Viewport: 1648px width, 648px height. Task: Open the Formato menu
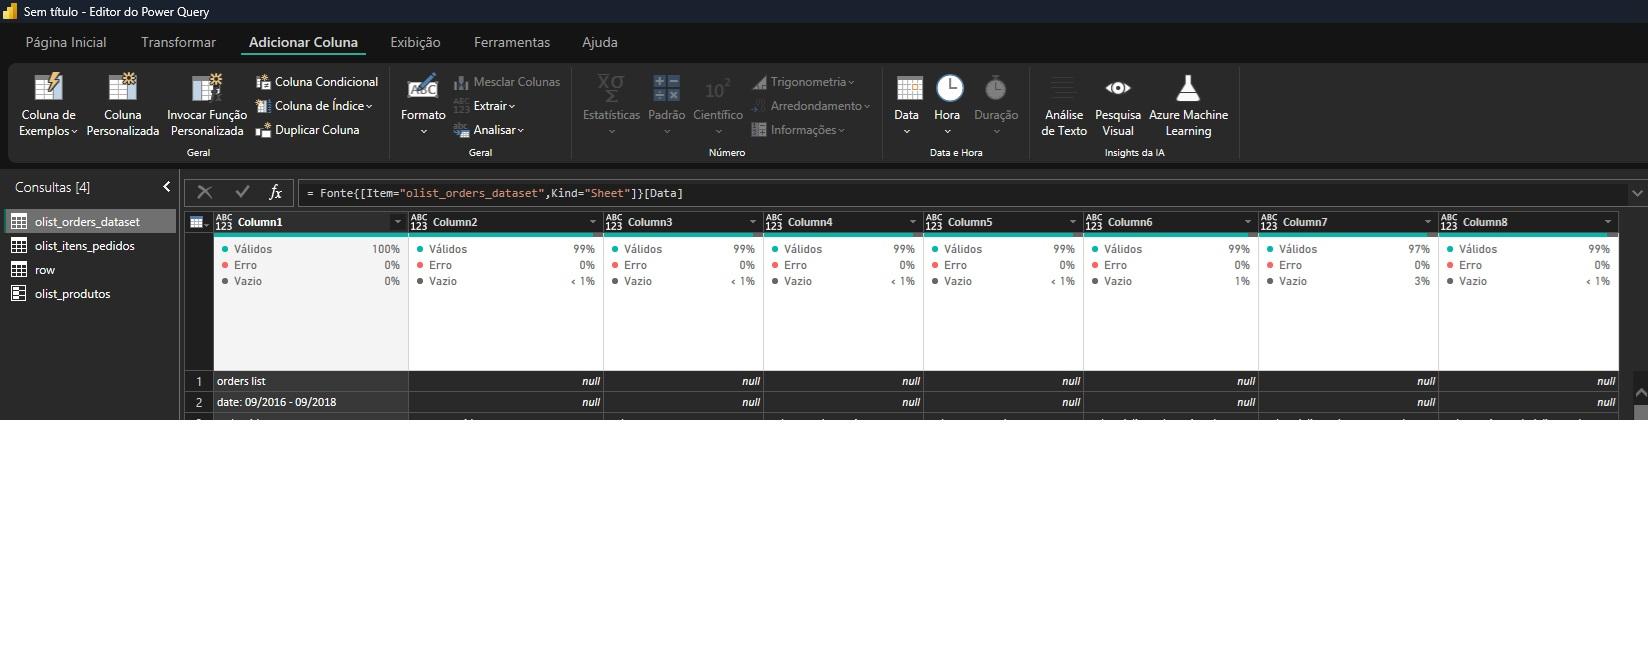click(423, 105)
